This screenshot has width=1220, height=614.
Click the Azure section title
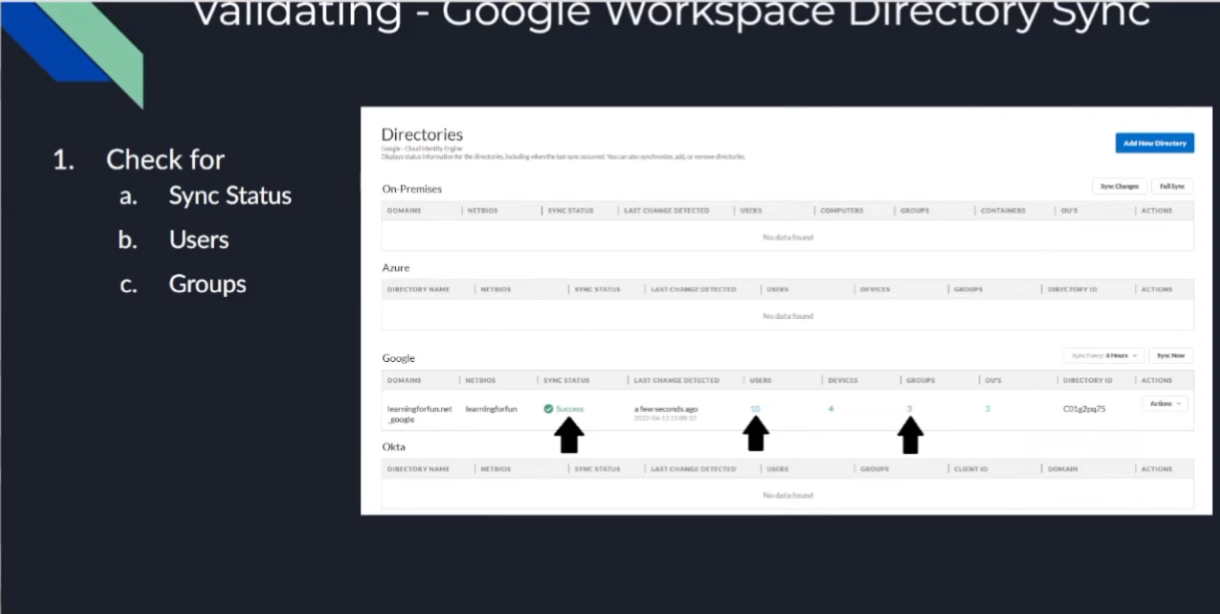[x=396, y=267]
